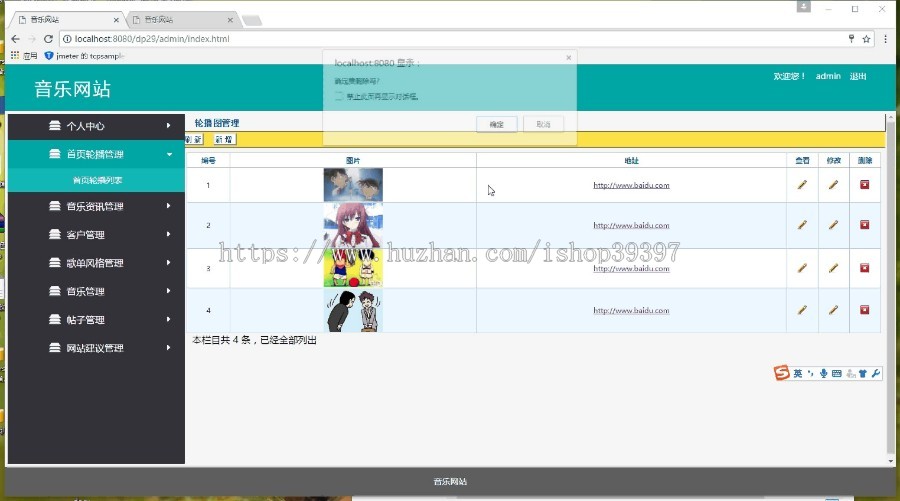
Task: Open the Apps grid in the bookmarks bar
Action: pos(15,56)
